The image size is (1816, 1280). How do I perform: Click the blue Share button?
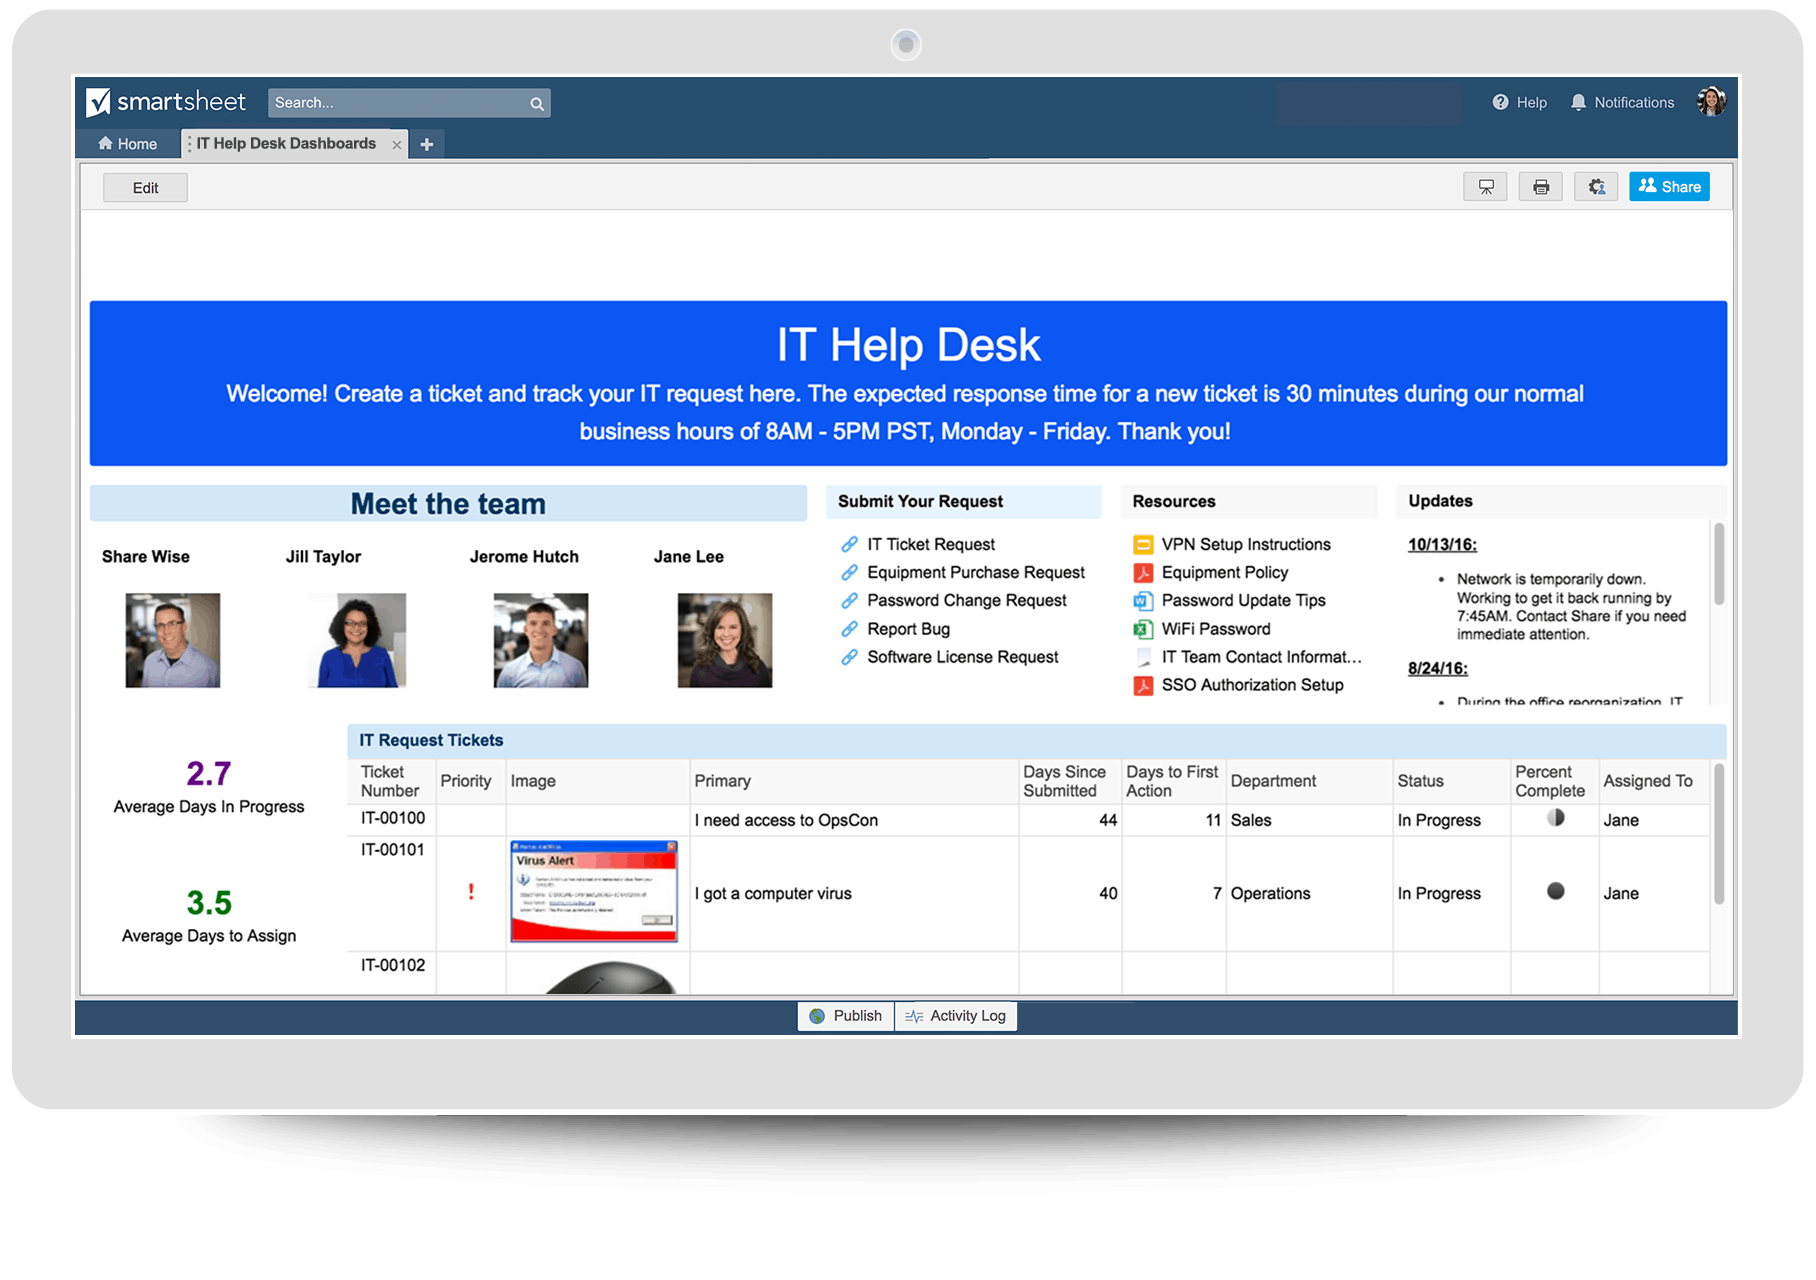click(x=1669, y=187)
